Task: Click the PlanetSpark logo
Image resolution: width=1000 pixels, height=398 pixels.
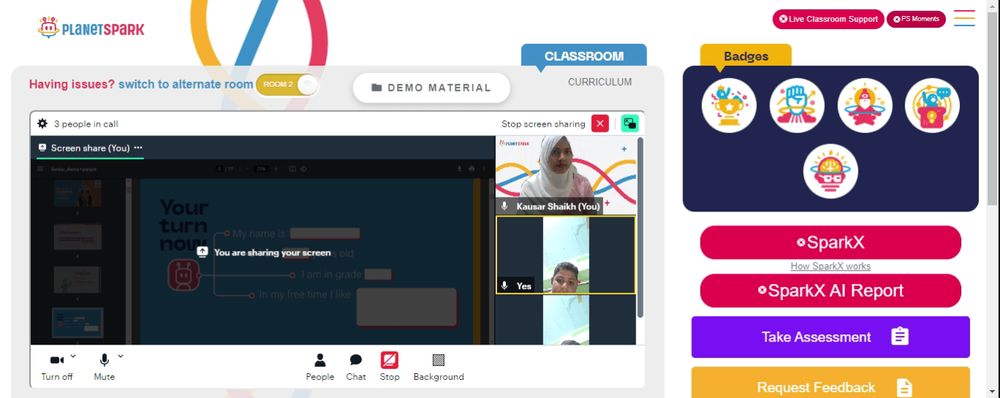Action: click(x=91, y=28)
